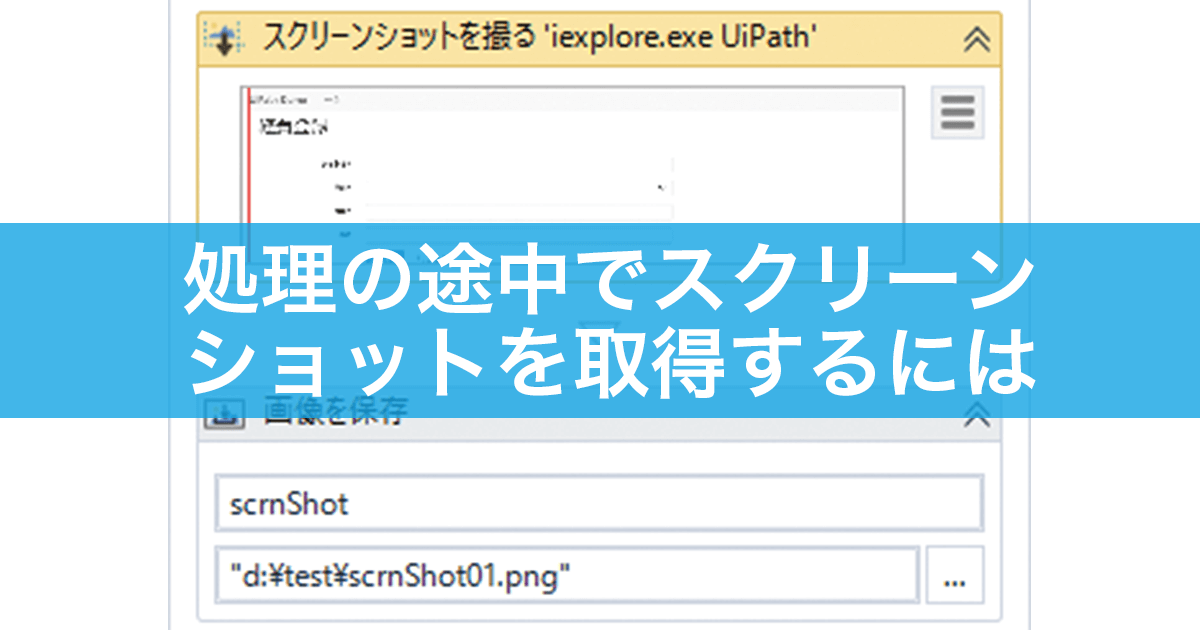Select the スクリーンショットを撮る 'iexplore.exe UiPath' title
Viewport: 1200px width, 630px height.
click(541, 39)
